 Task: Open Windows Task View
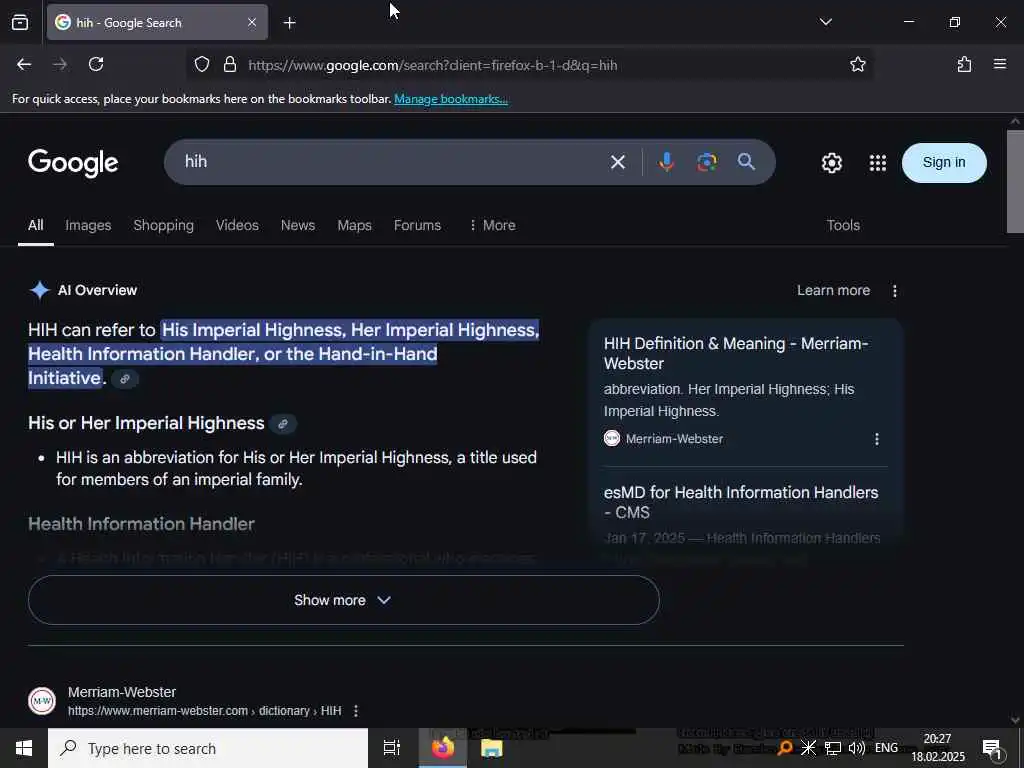[x=392, y=748]
